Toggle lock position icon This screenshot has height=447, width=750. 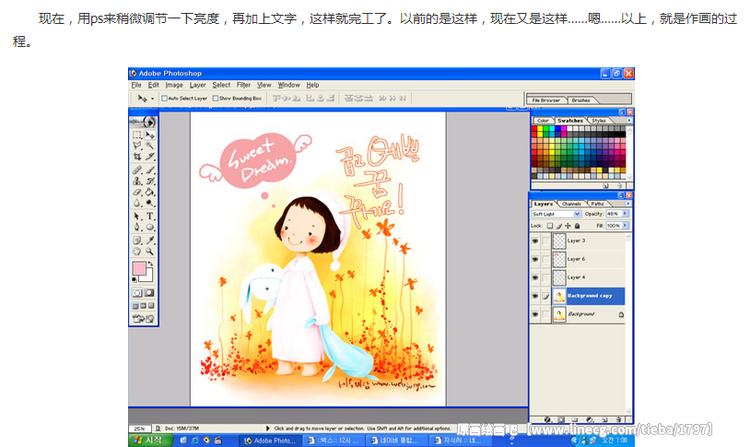click(x=568, y=226)
